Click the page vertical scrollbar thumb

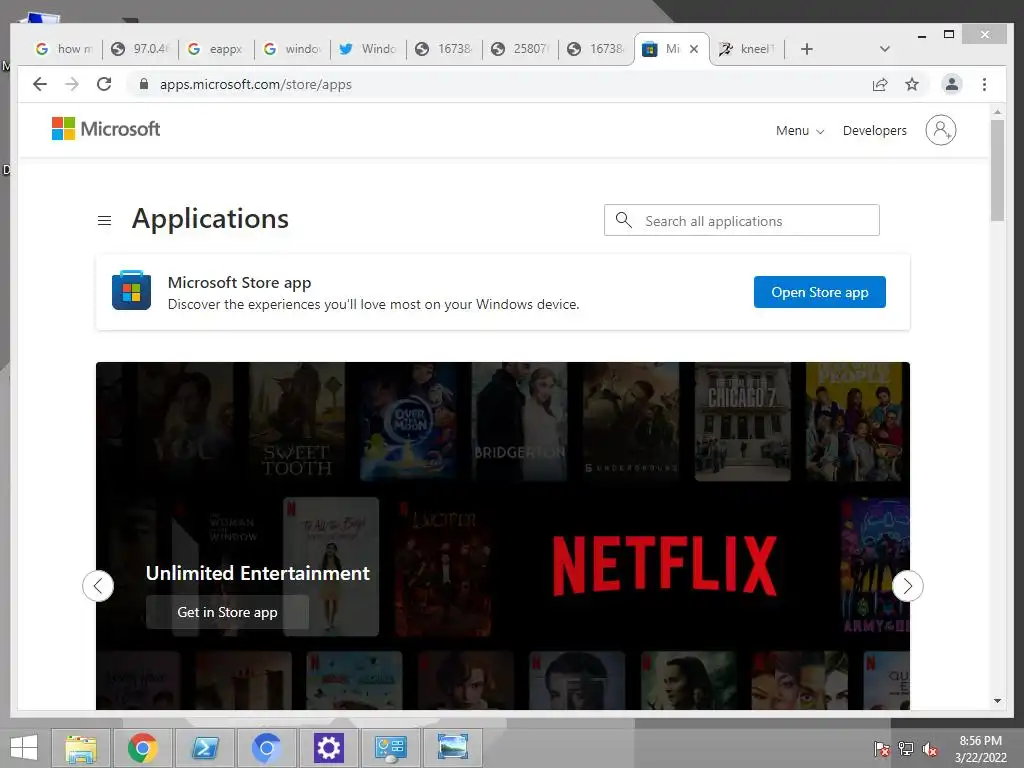[997, 170]
